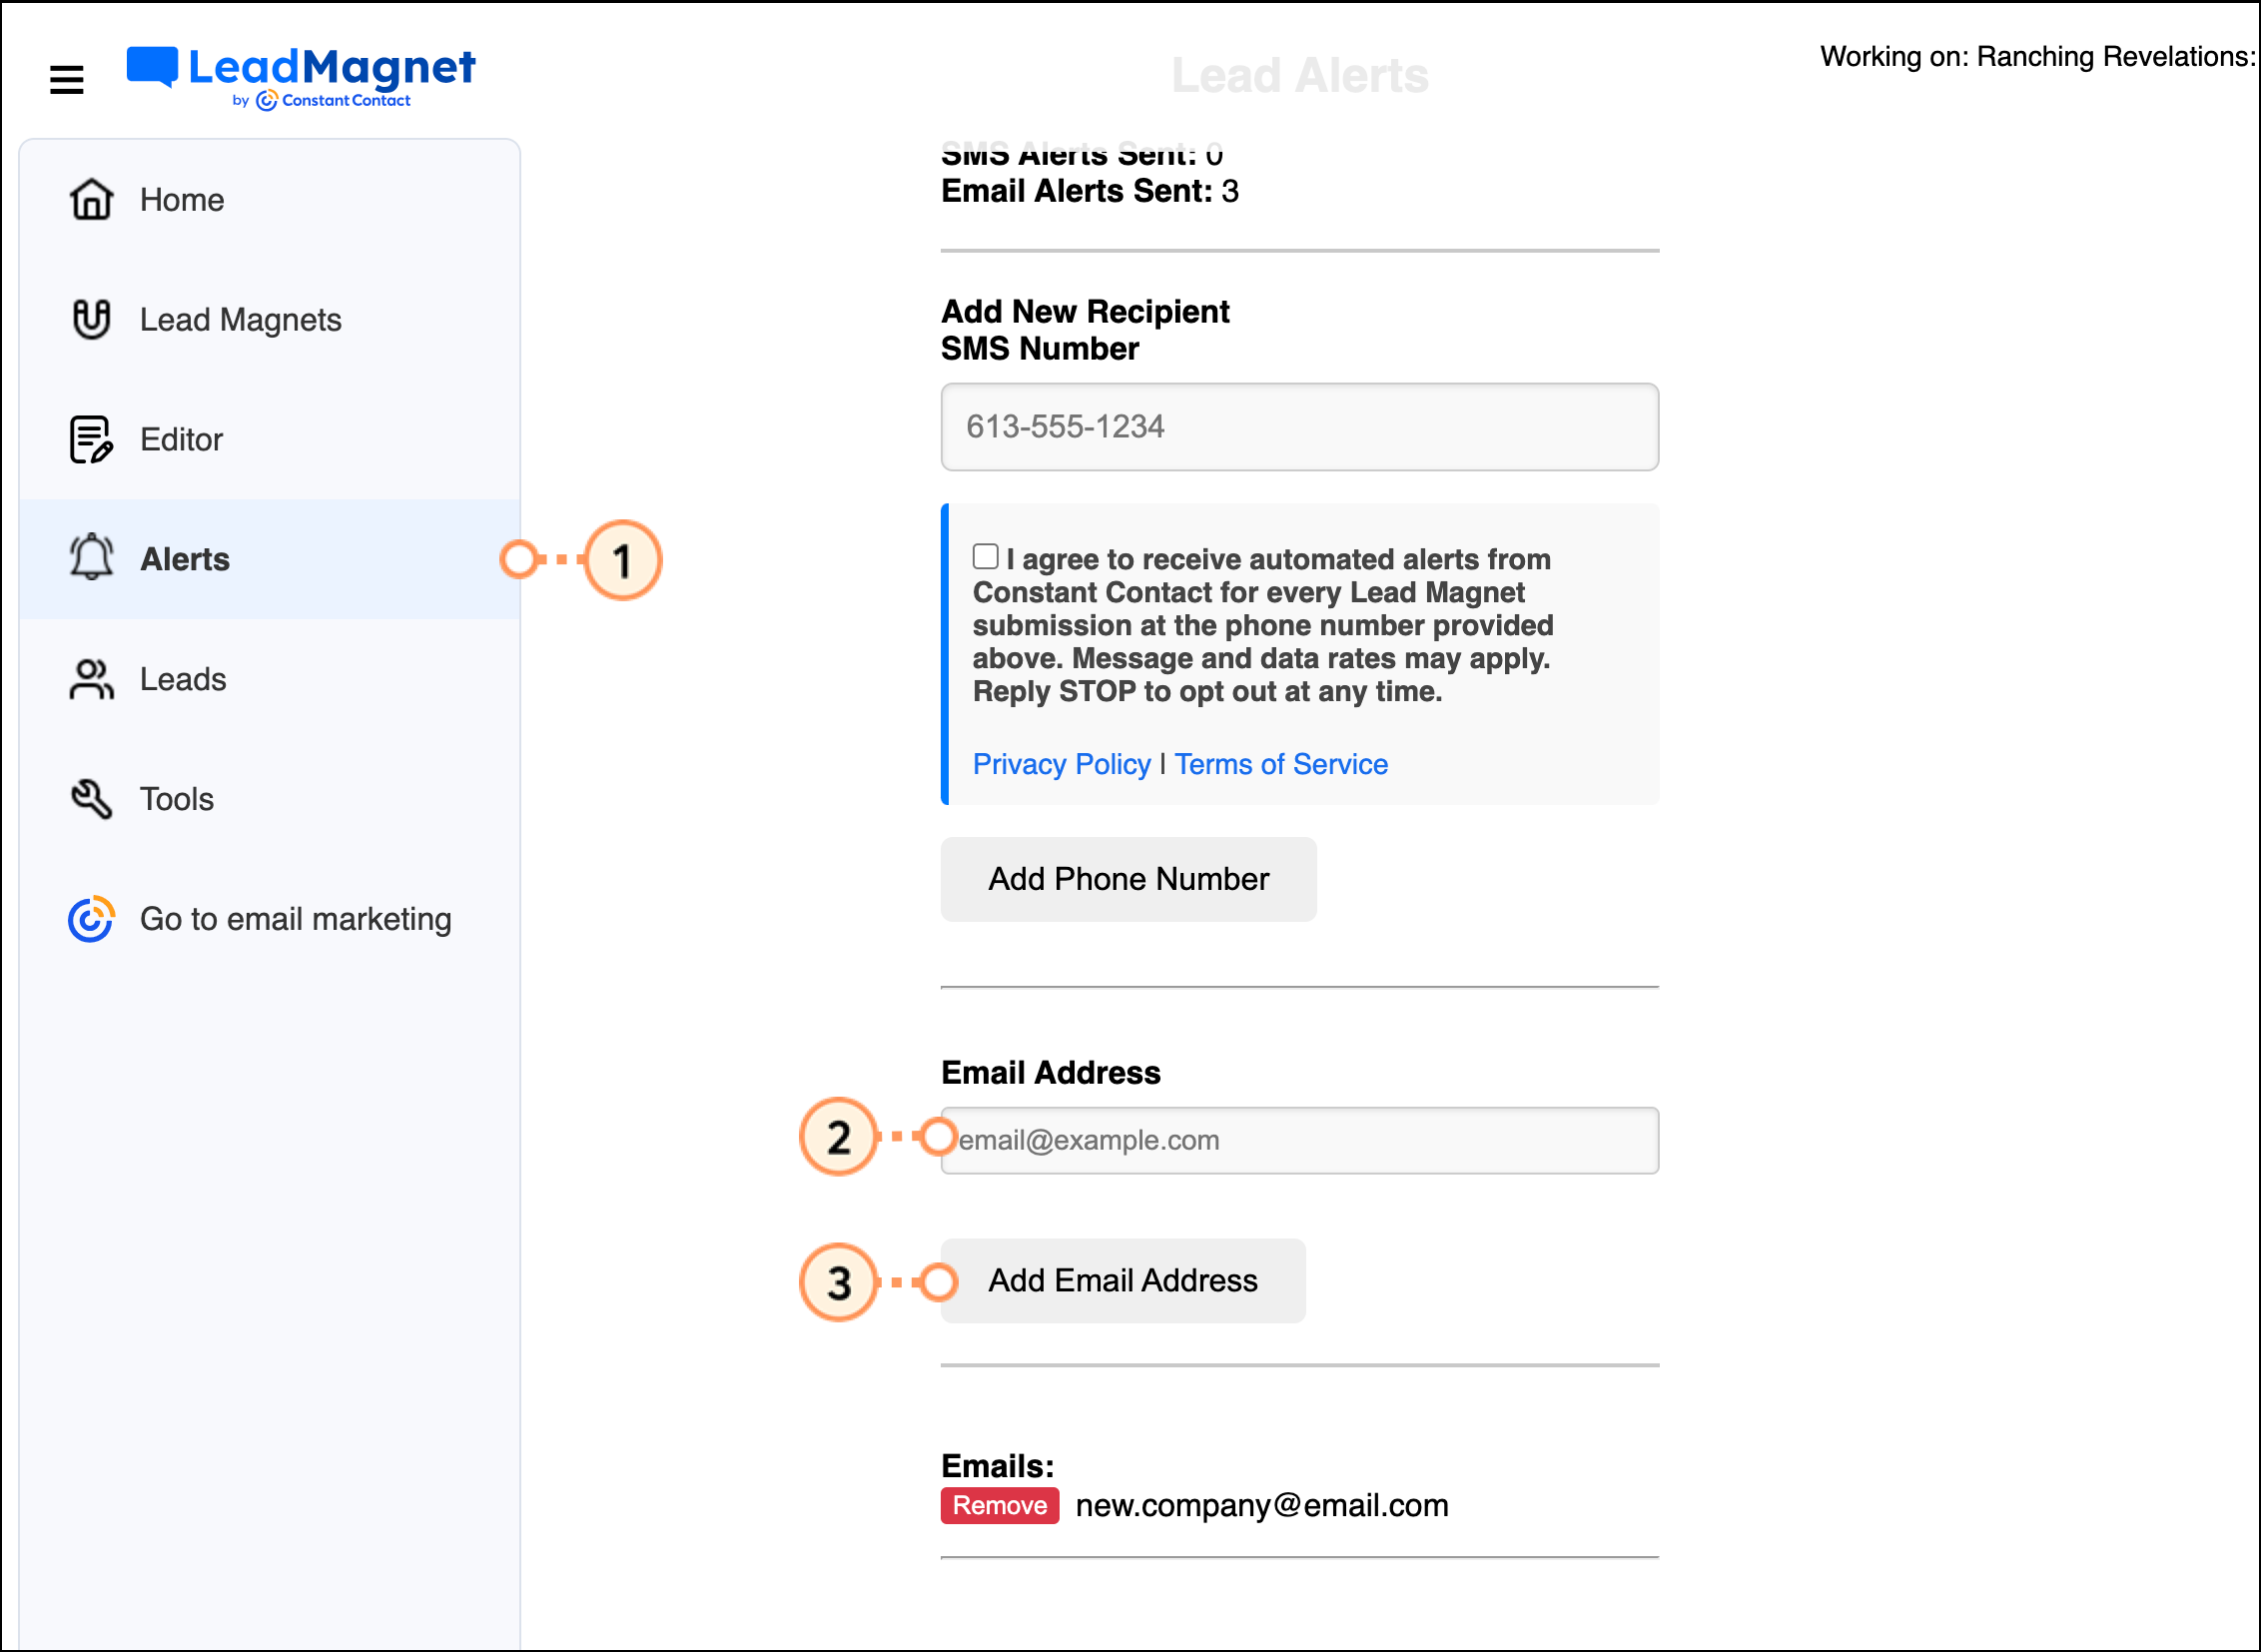Open the hamburger menu icon
Image resolution: width=2261 pixels, height=1652 pixels.
[67, 79]
